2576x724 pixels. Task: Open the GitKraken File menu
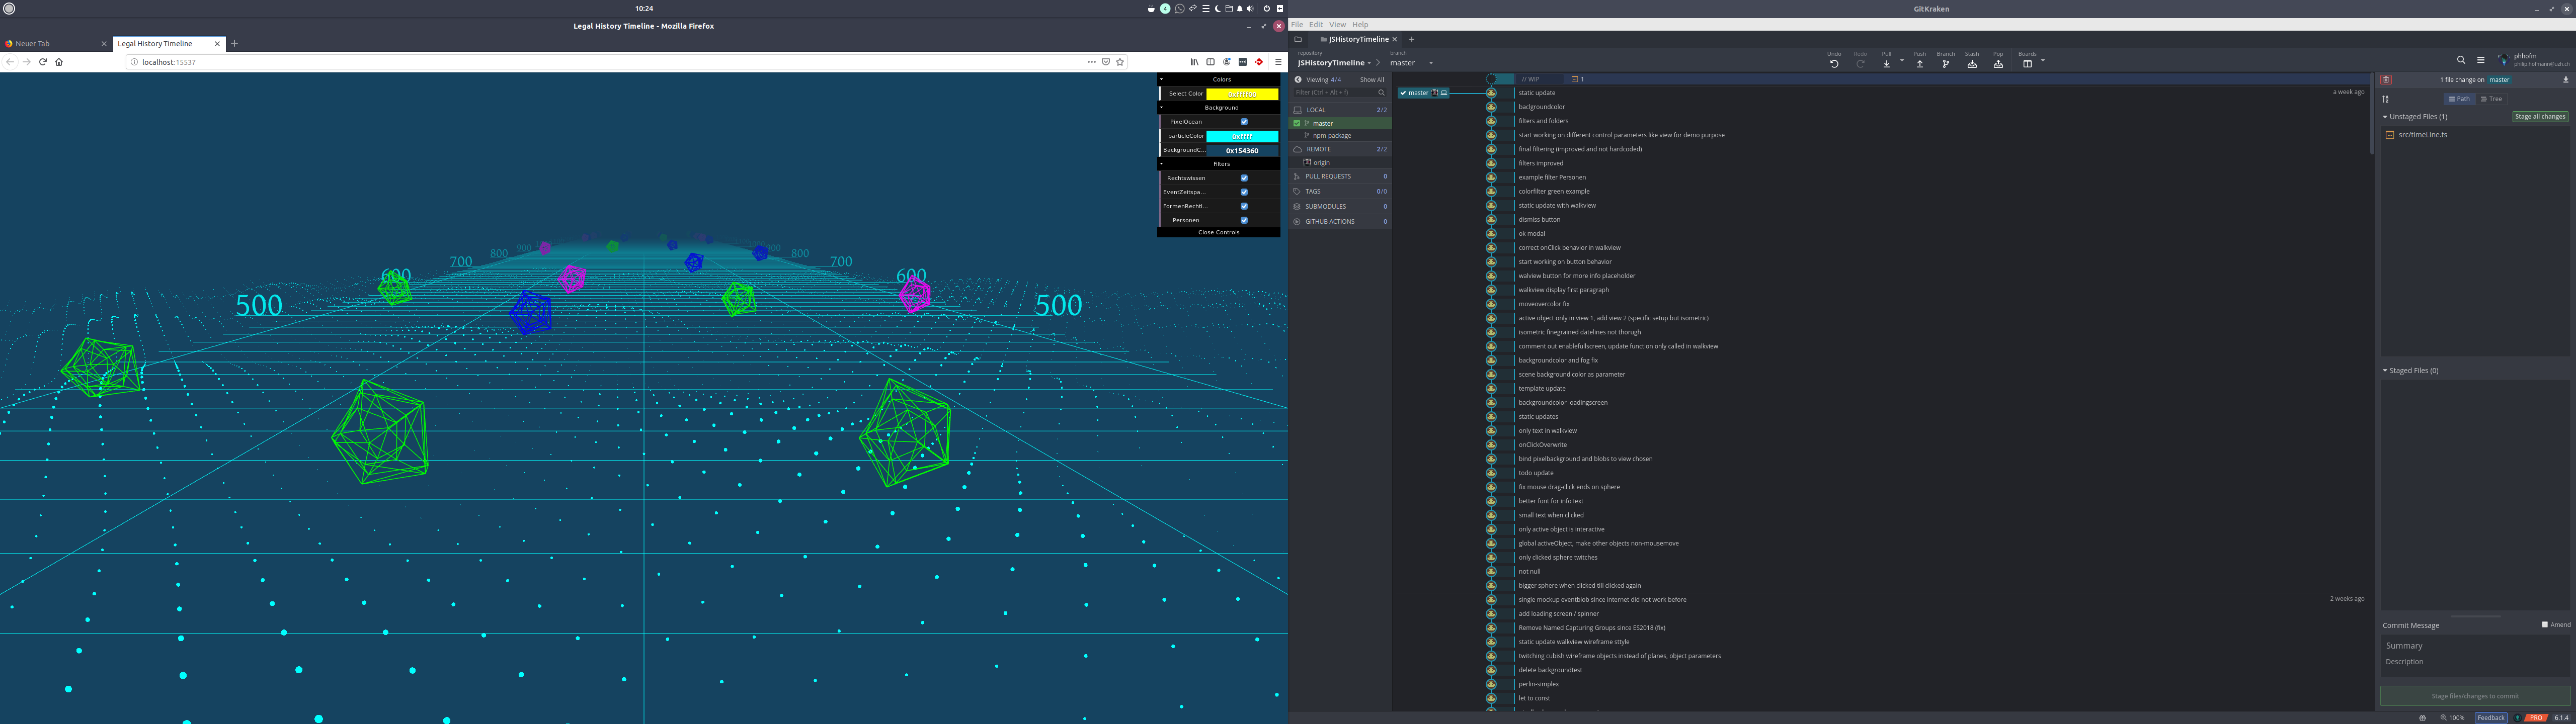pyautogui.click(x=1297, y=25)
